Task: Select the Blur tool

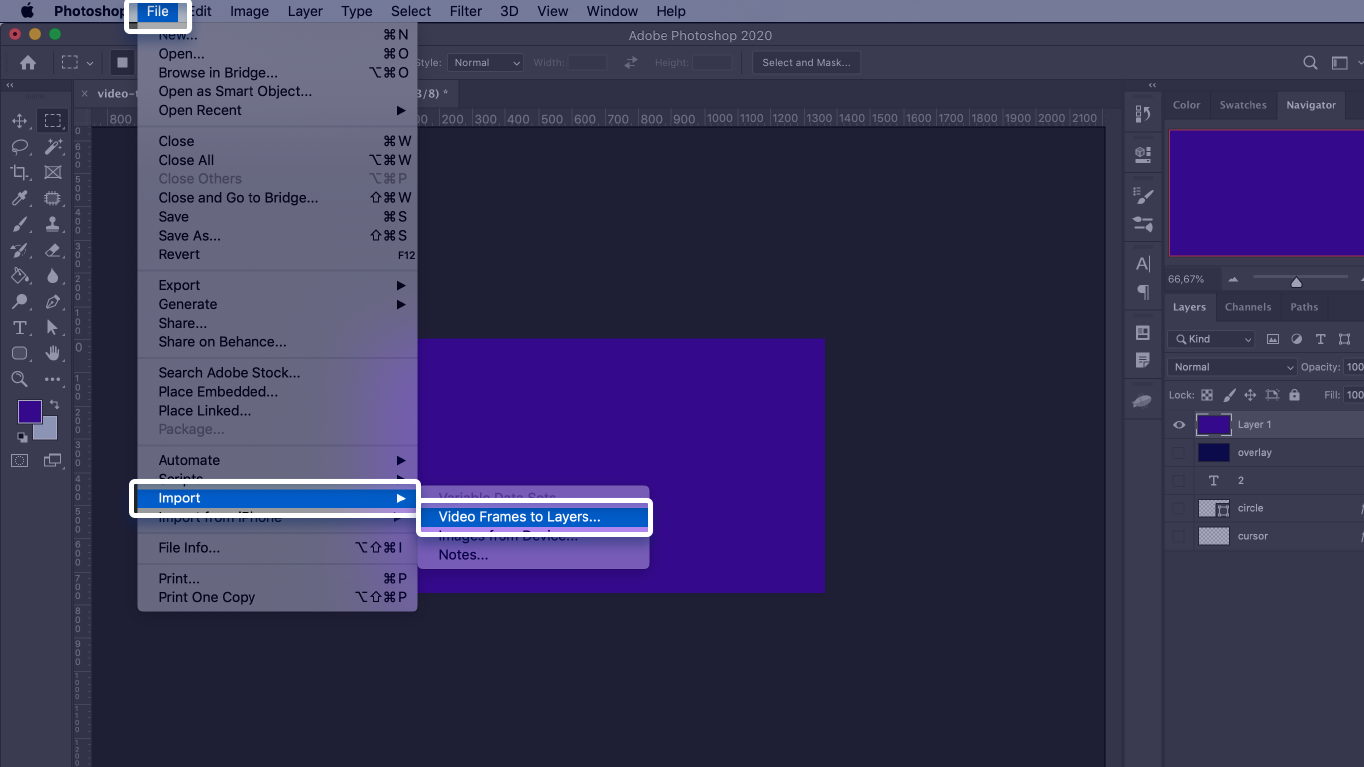Action: (x=52, y=276)
